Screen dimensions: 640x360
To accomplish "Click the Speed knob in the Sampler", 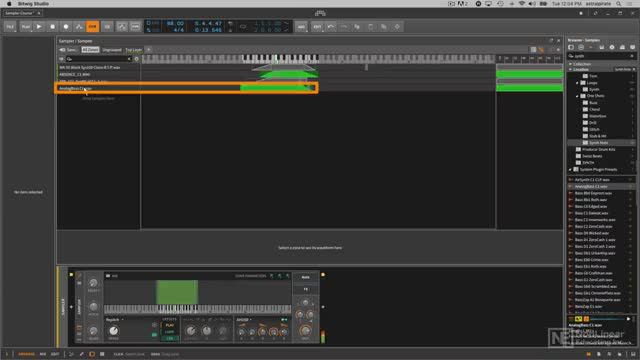I will [x=113, y=331].
